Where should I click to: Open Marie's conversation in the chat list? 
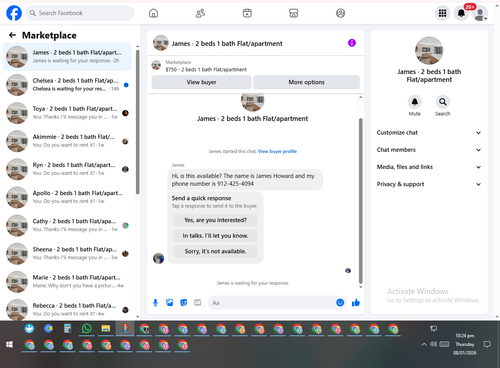(x=67, y=281)
